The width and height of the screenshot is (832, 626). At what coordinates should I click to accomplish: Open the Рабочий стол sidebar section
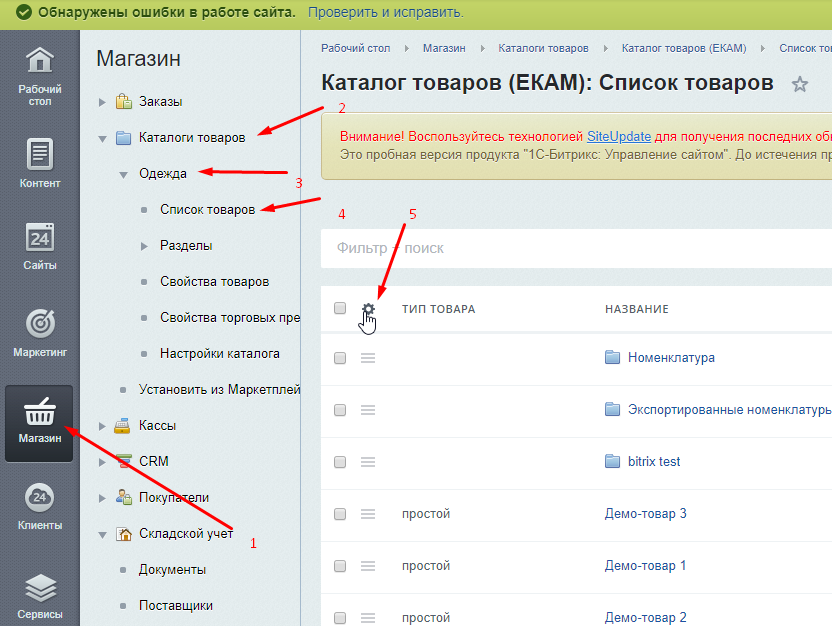[40, 76]
